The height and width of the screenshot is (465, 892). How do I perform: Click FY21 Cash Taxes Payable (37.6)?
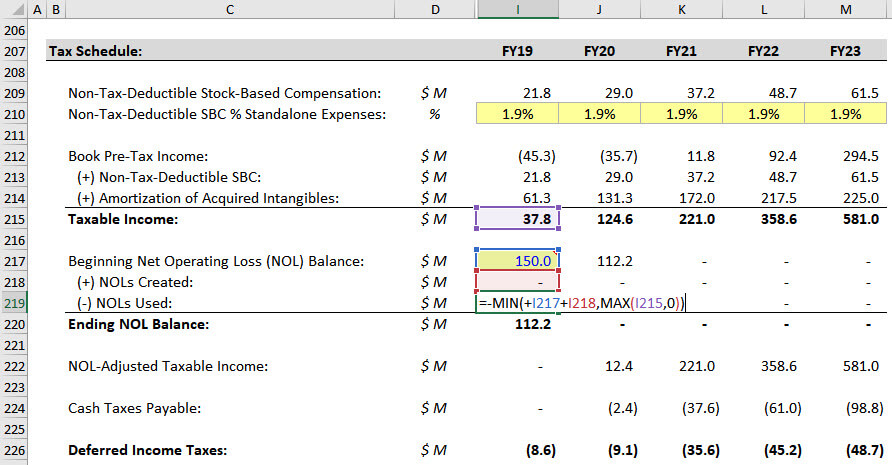tap(700, 409)
